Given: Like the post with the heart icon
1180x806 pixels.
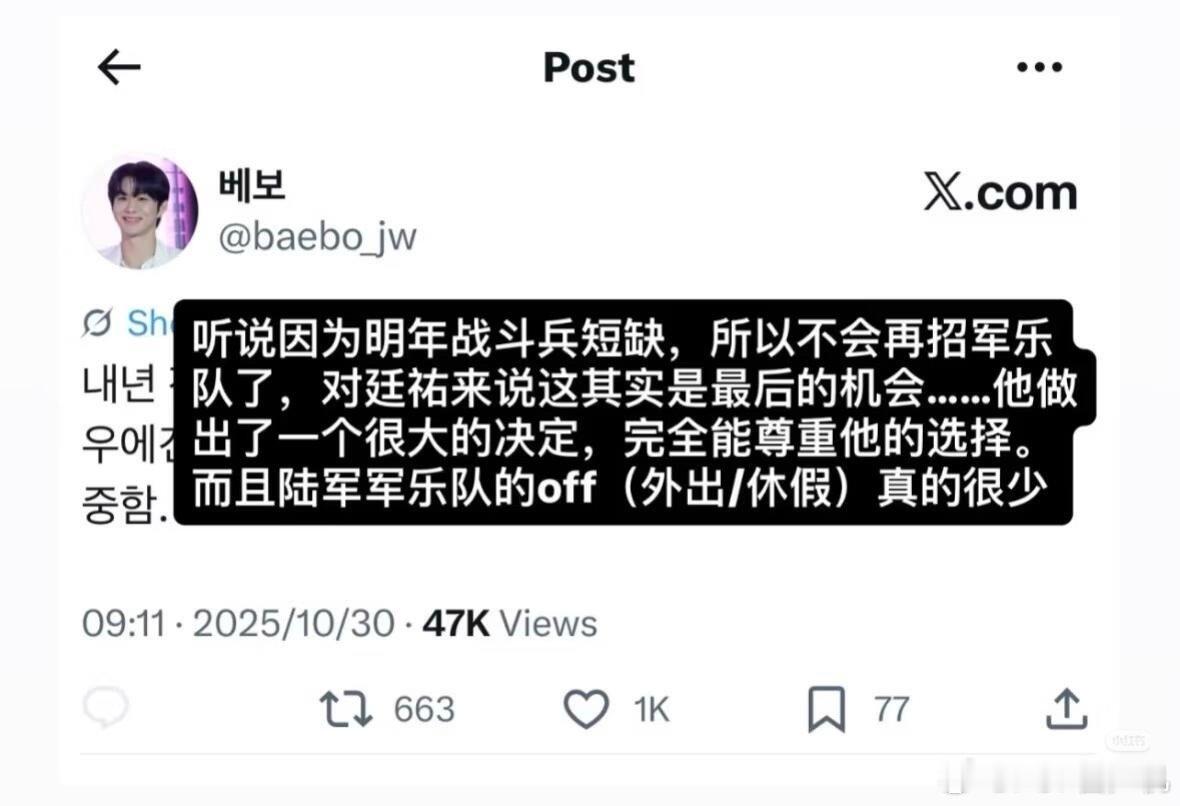Looking at the screenshot, I should point(586,709).
